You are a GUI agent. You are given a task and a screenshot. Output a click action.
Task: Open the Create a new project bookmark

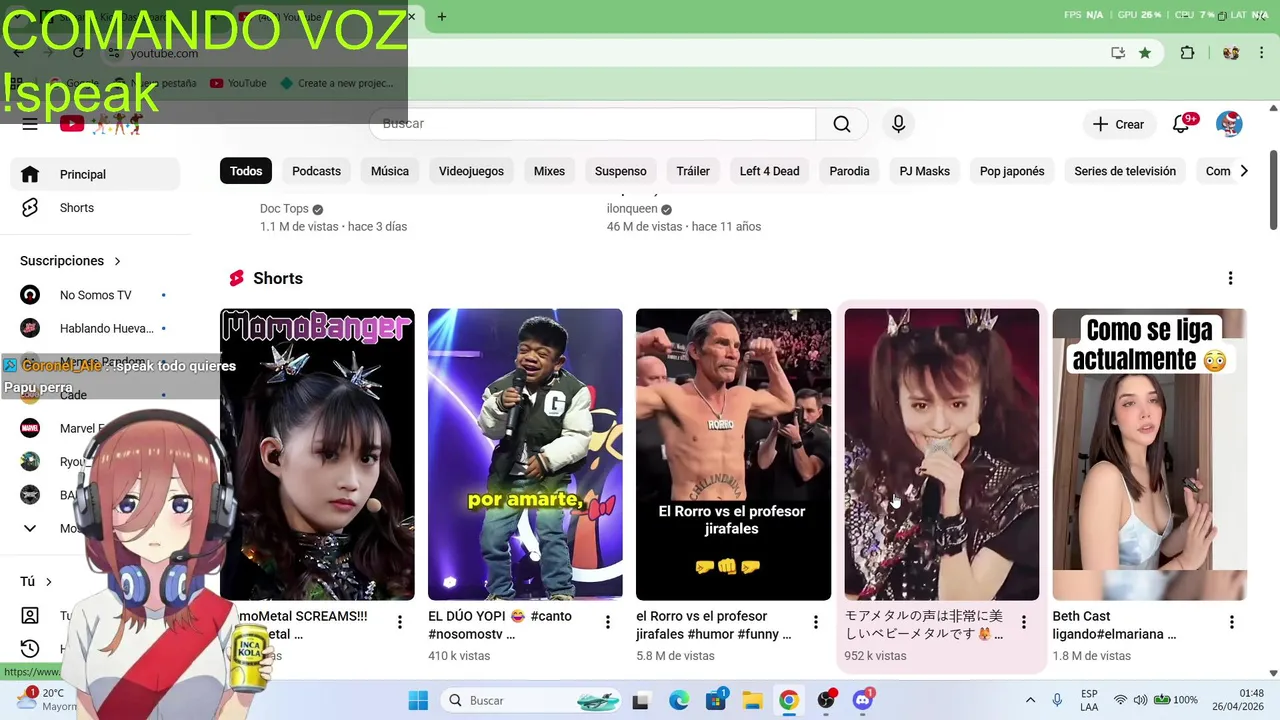click(337, 83)
